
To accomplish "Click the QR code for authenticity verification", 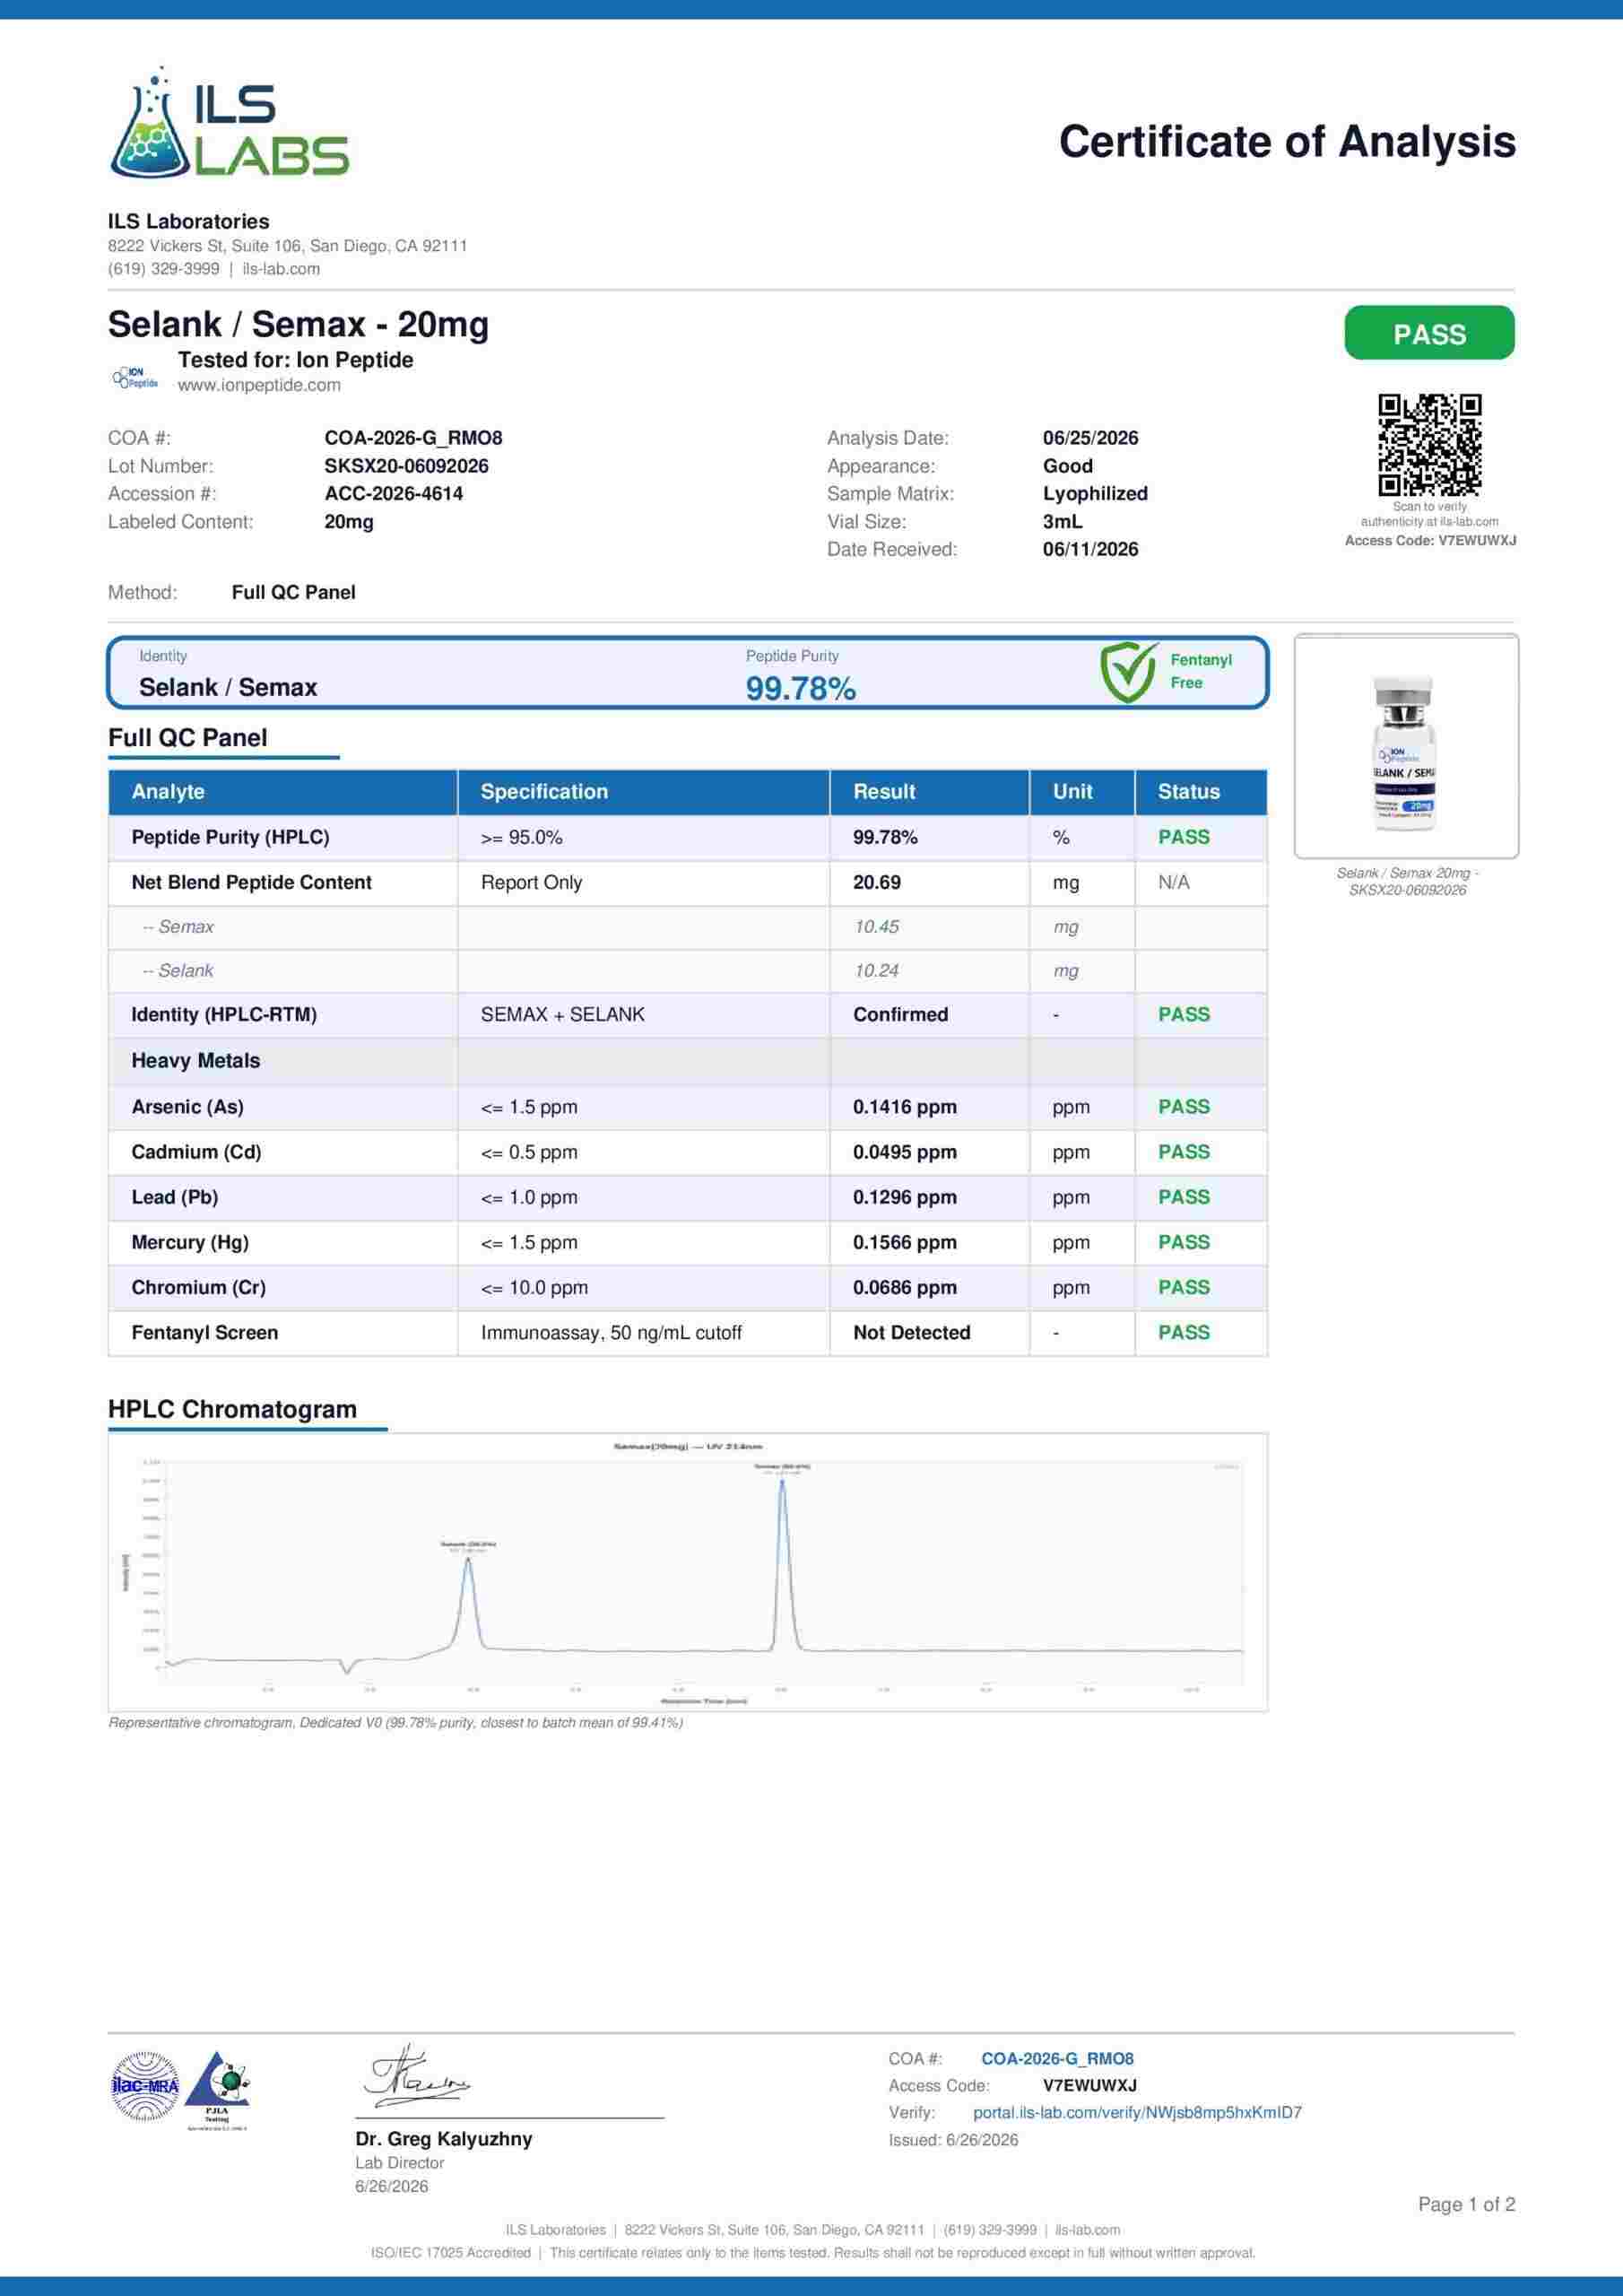I will tap(1429, 444).
